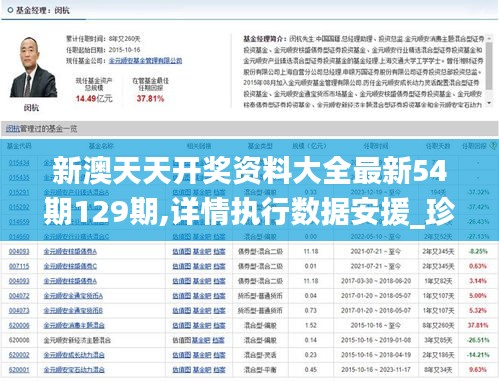The height and width of the screenshot is (381, 499).
Task: Open 基金吧 for fund 620008
Action: (x=201, y=340)
